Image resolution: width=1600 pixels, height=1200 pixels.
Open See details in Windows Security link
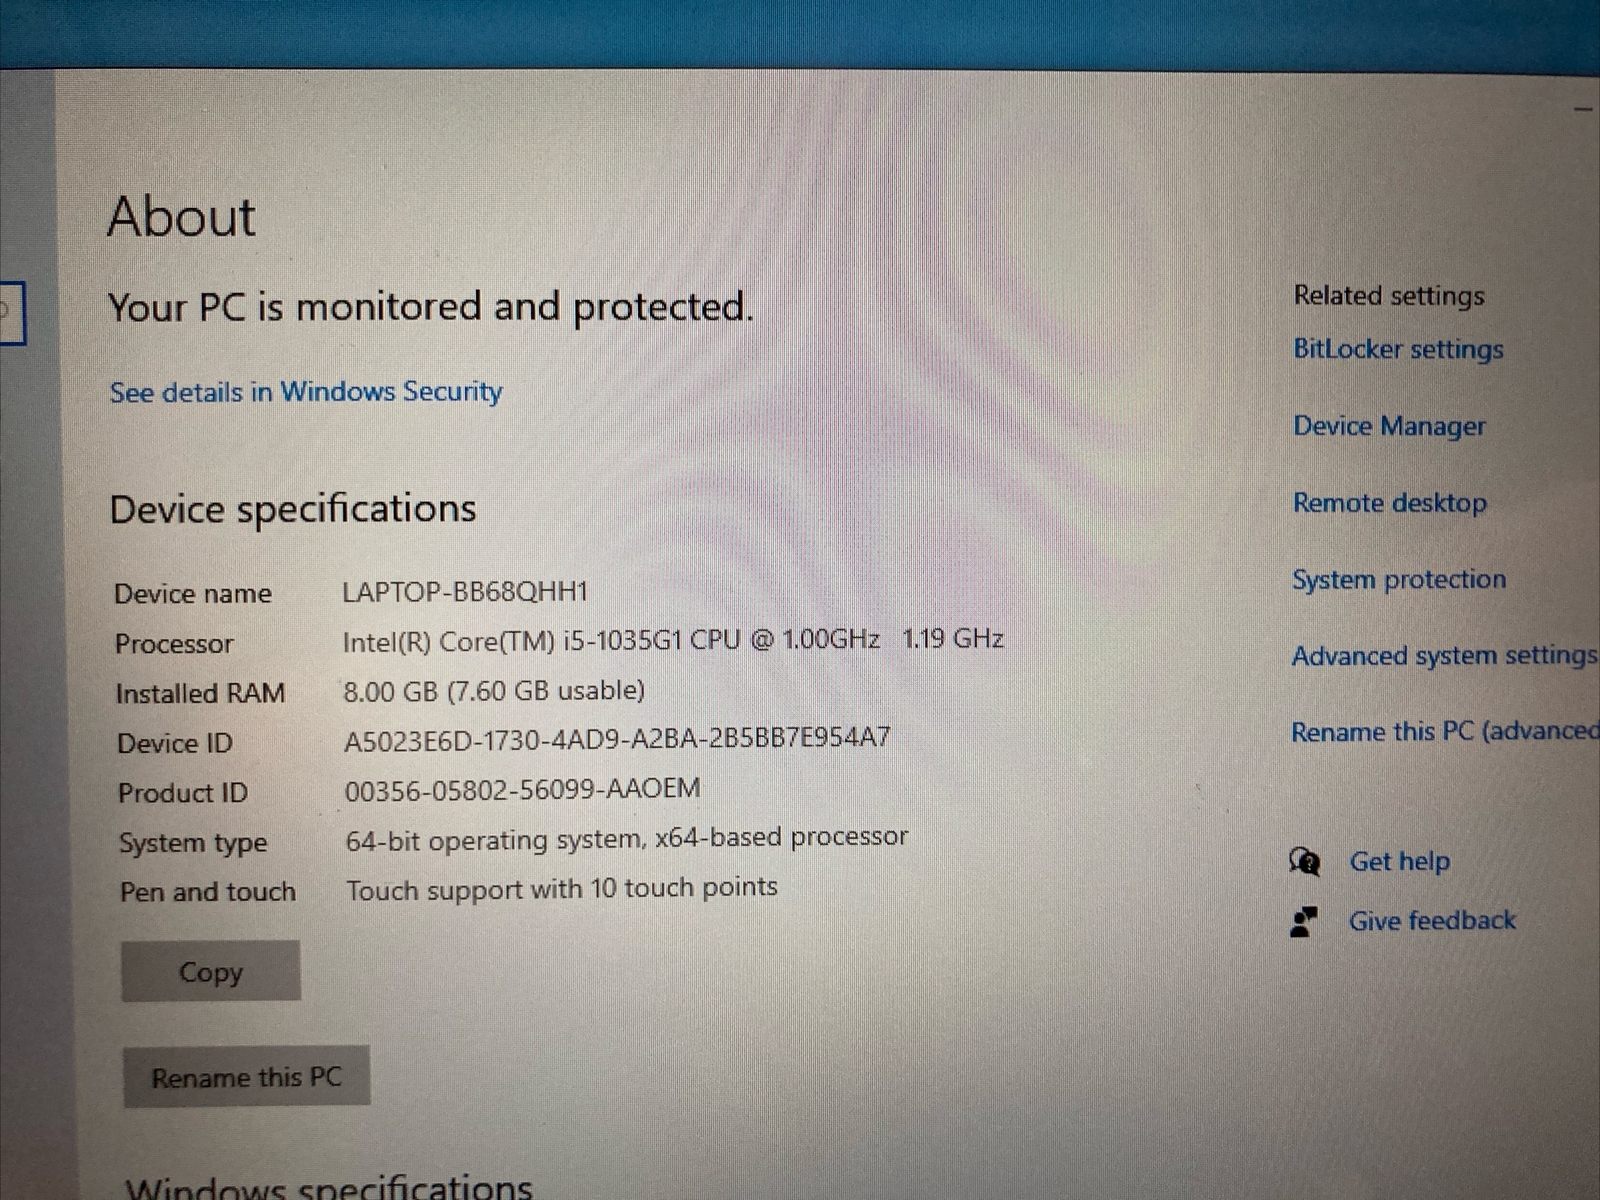pos(306,392)
